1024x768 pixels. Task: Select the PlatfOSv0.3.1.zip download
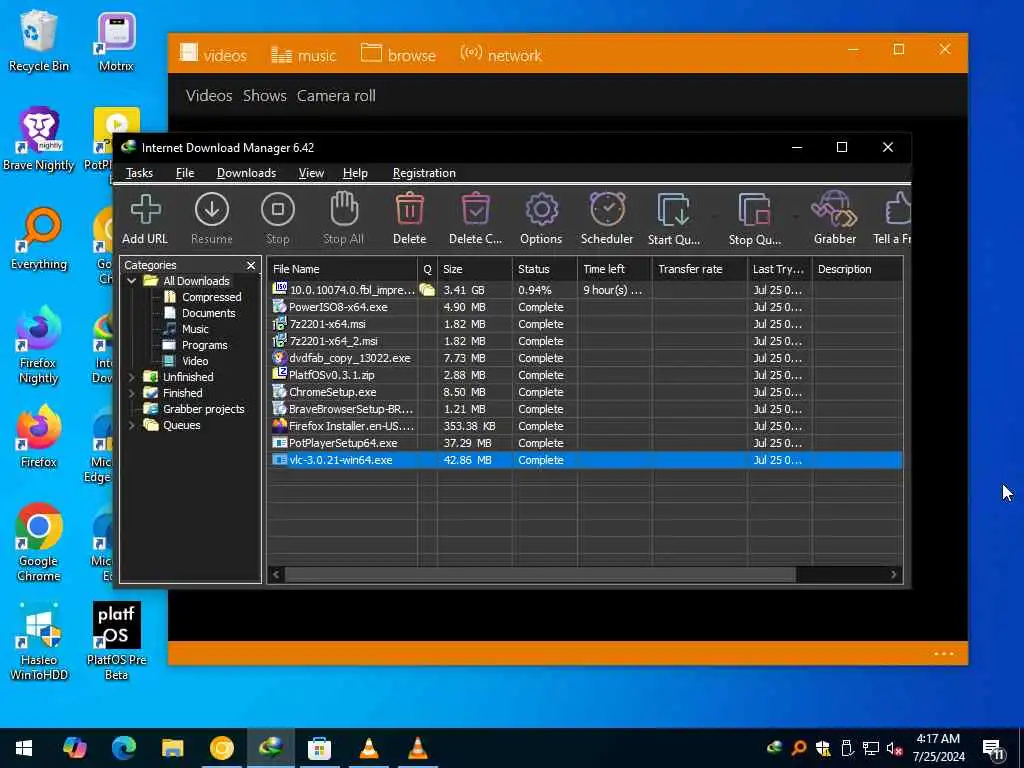pyautogui.click(x=585, y=375)
